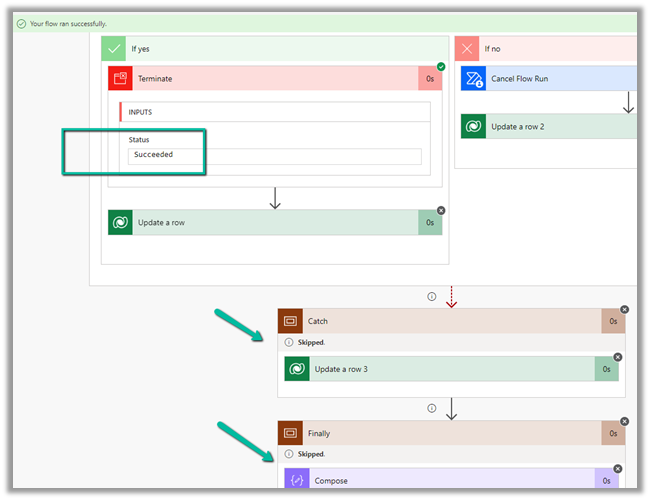Screen dimensions: 650x500
Task: Click the Compose action purple icon
Action: 297,479
